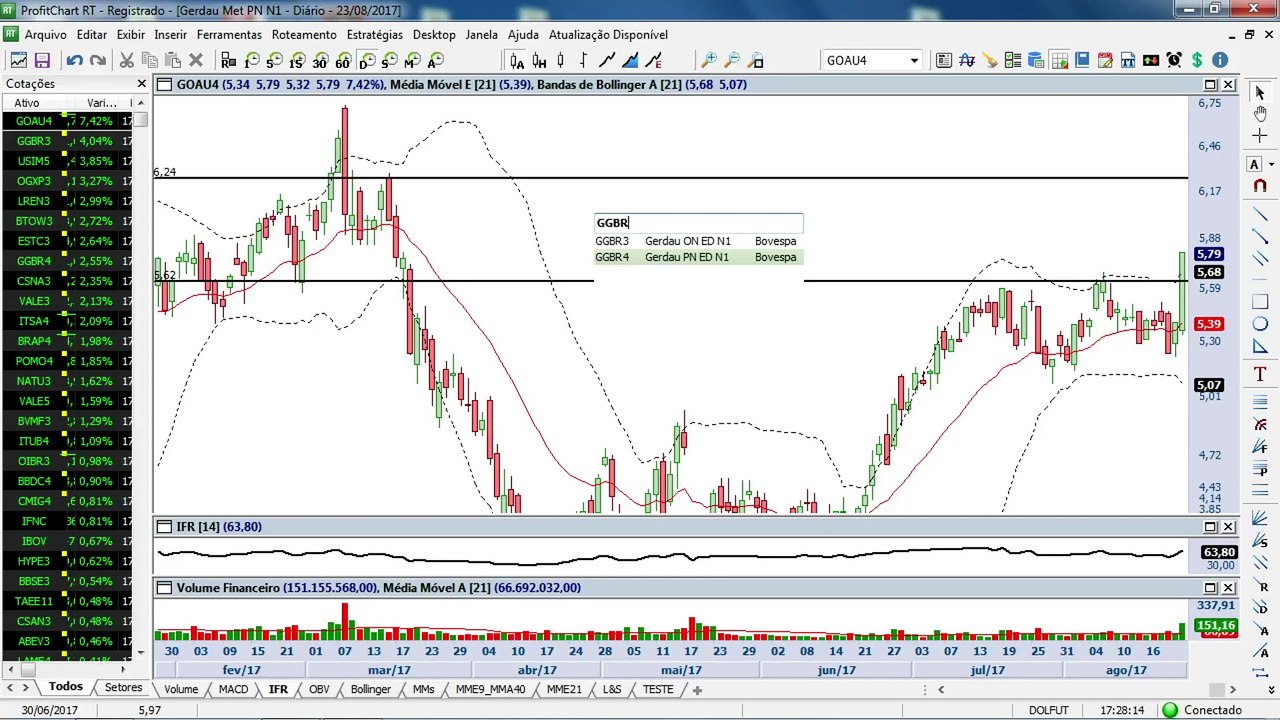1280x720 pixels.
Task: Open the asset symbol dropdown showing GOAU4
Action: tap(913, 60)
